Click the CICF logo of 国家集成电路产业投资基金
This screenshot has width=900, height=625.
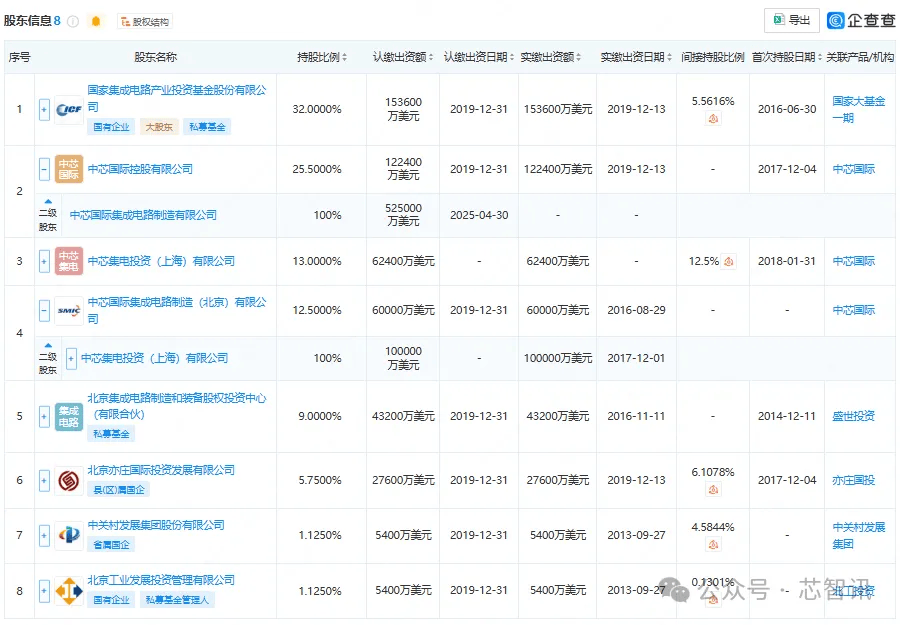pos(69,109)
